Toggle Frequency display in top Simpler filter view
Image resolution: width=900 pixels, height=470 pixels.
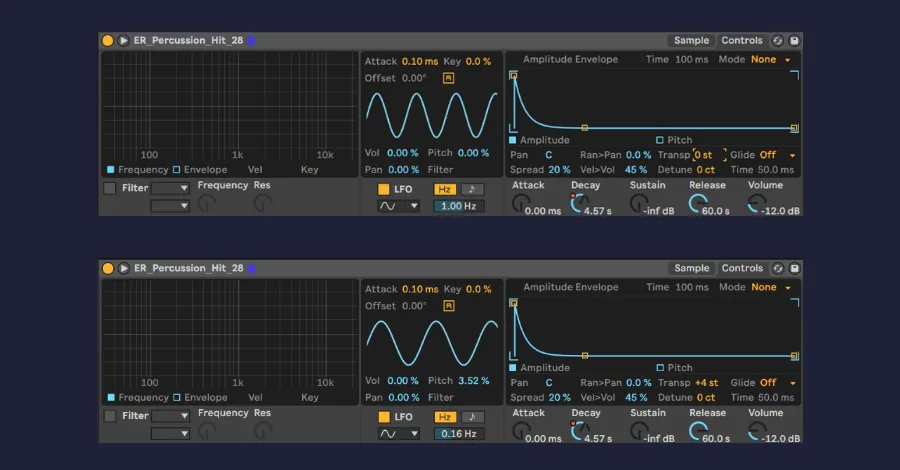coord(110,169)
